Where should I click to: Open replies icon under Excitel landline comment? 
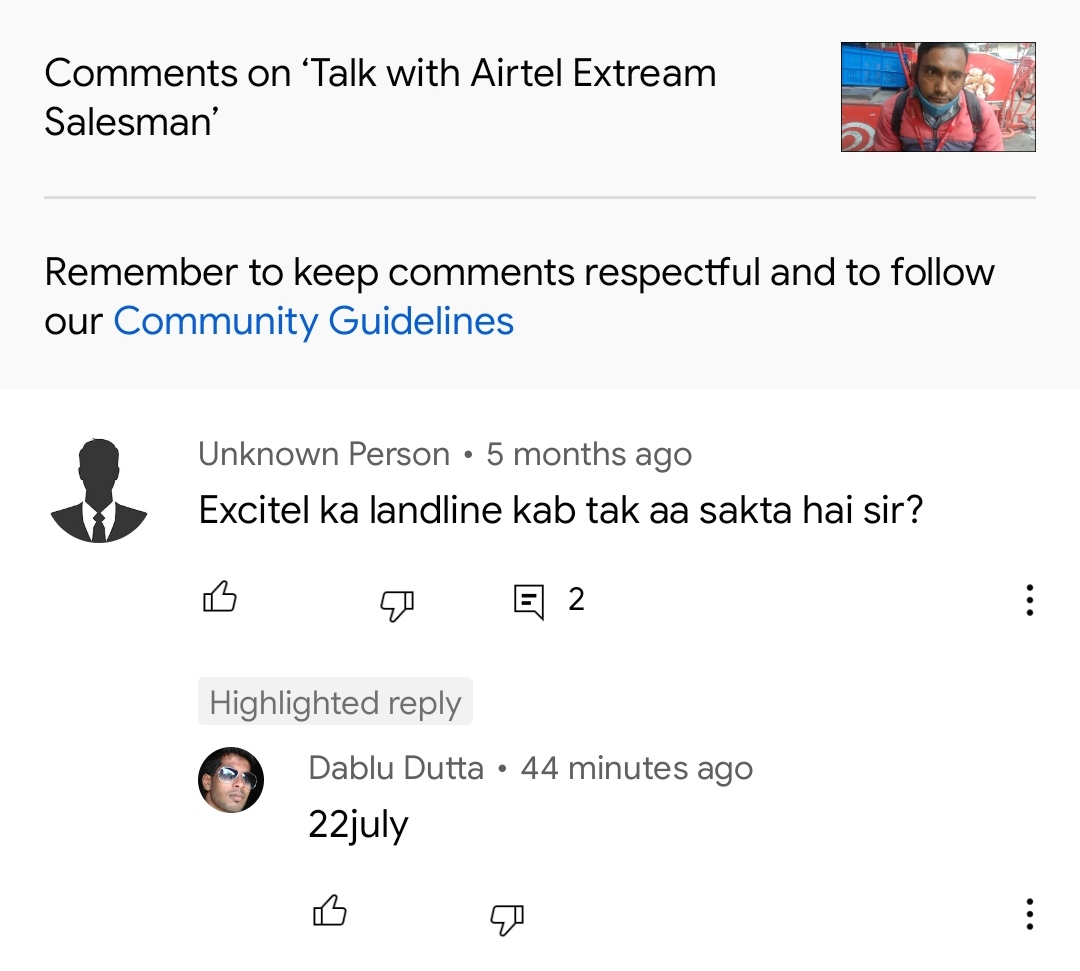tap(529, 601)
